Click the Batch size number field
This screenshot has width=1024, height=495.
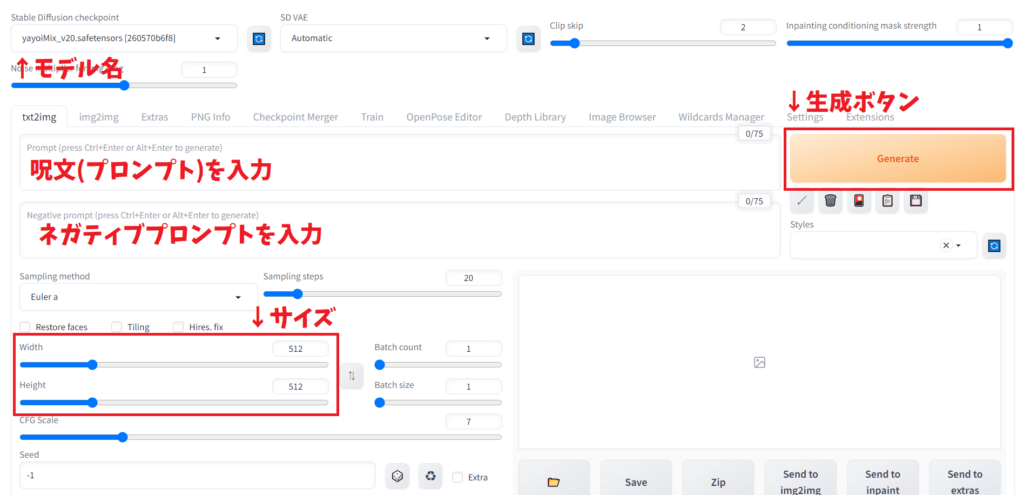point(474,387)
